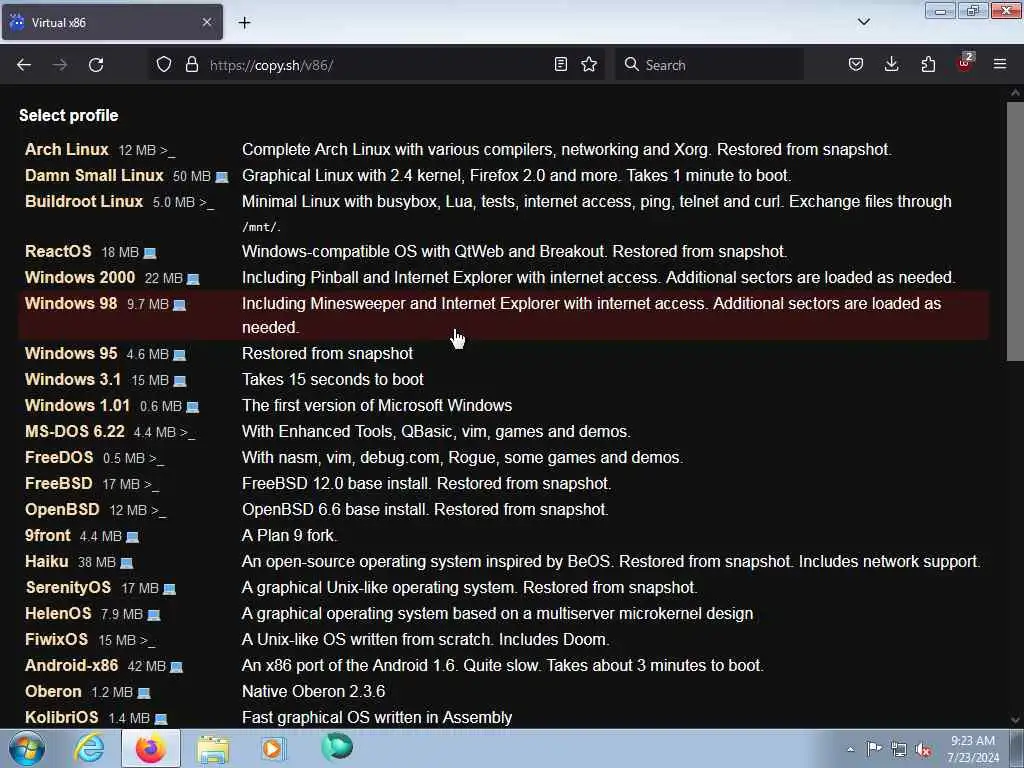The image size is (1024, 768).
Task: Open Windows Explorer from the taskbar
Action: [212, 749]
